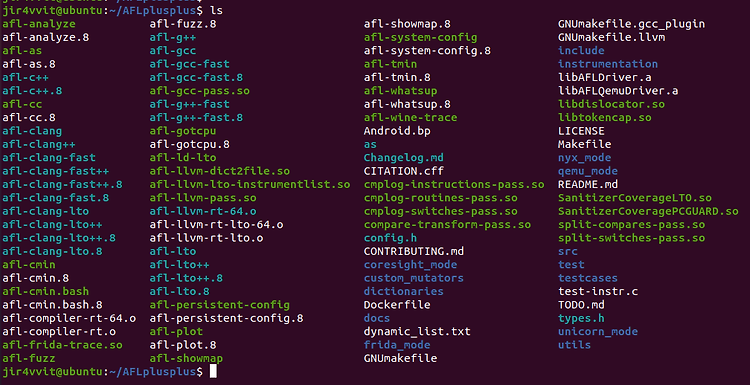Image resolution: width=750 pixels, height=385 pixels.
Task: Click the unicorn_mode directory name
Action: point(598,332)
